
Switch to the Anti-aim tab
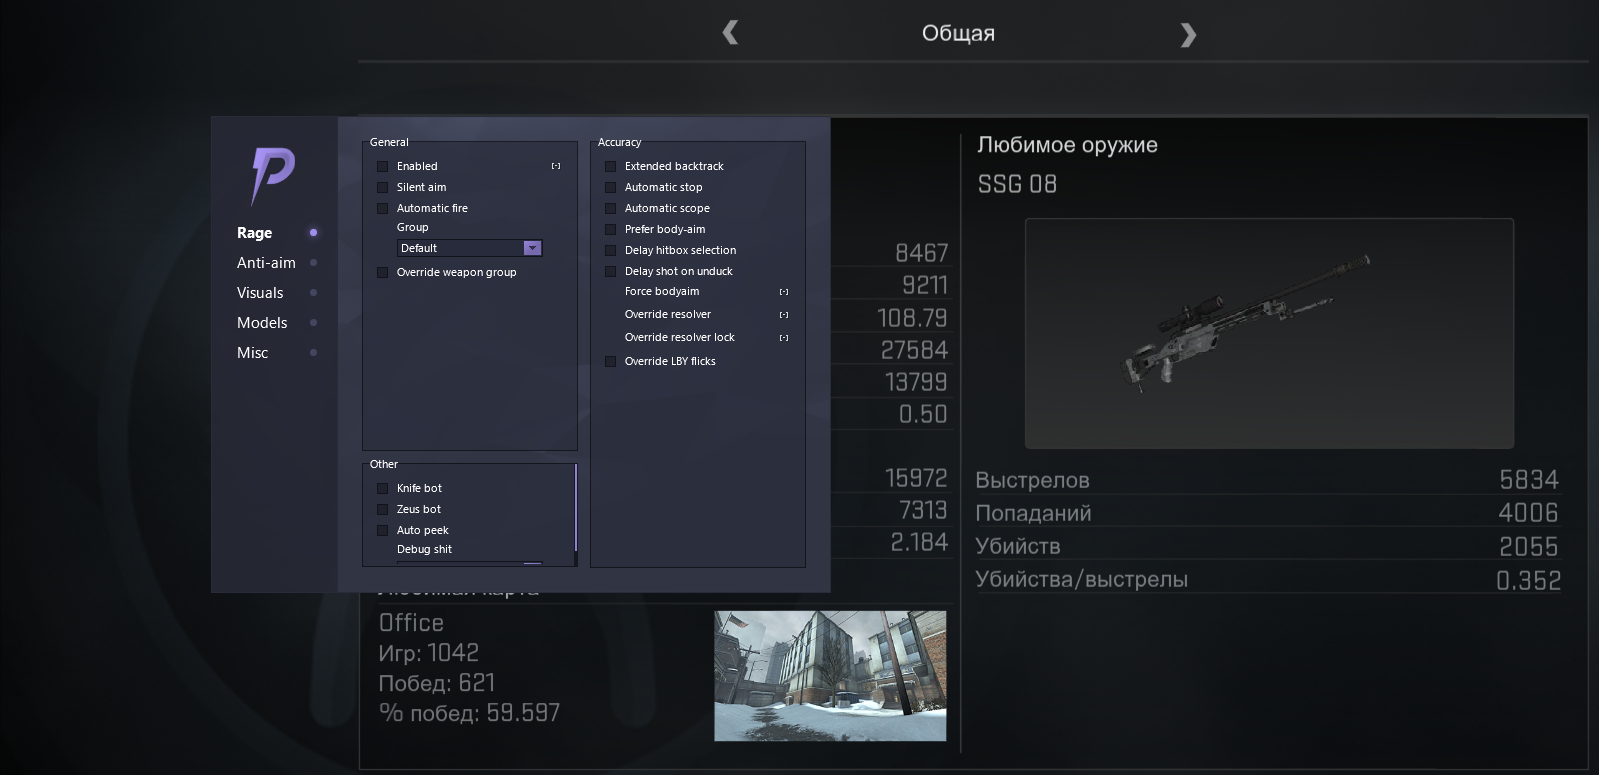(266, 263)
